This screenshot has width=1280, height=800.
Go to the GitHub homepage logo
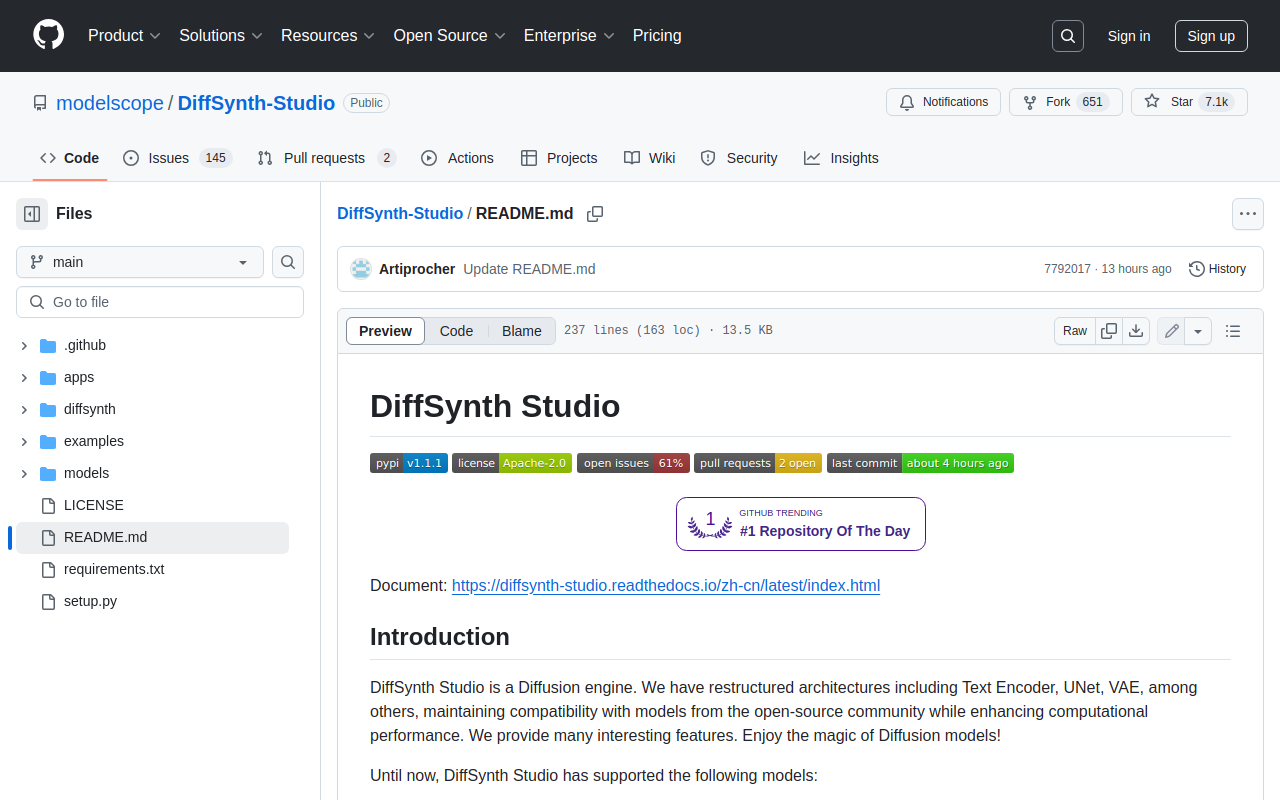click(48, 35)
